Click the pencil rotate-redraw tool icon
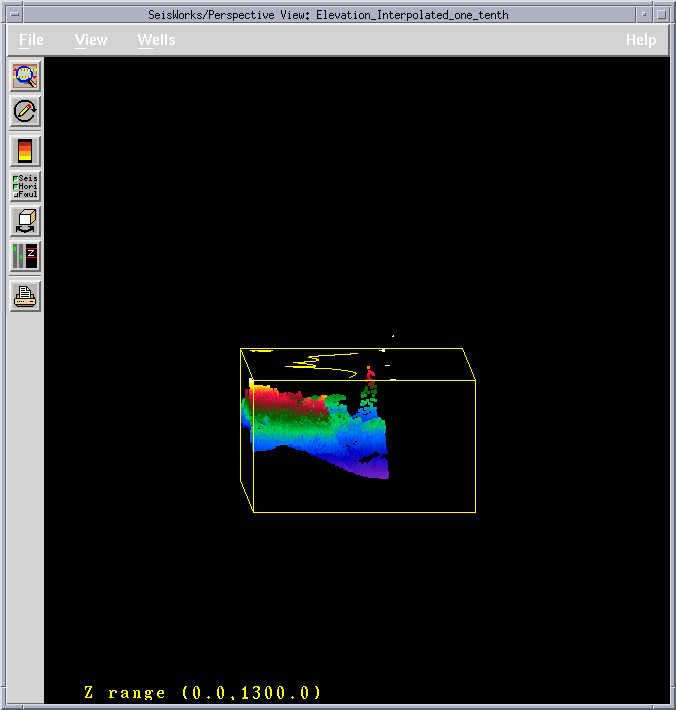 tap(25, 111)
